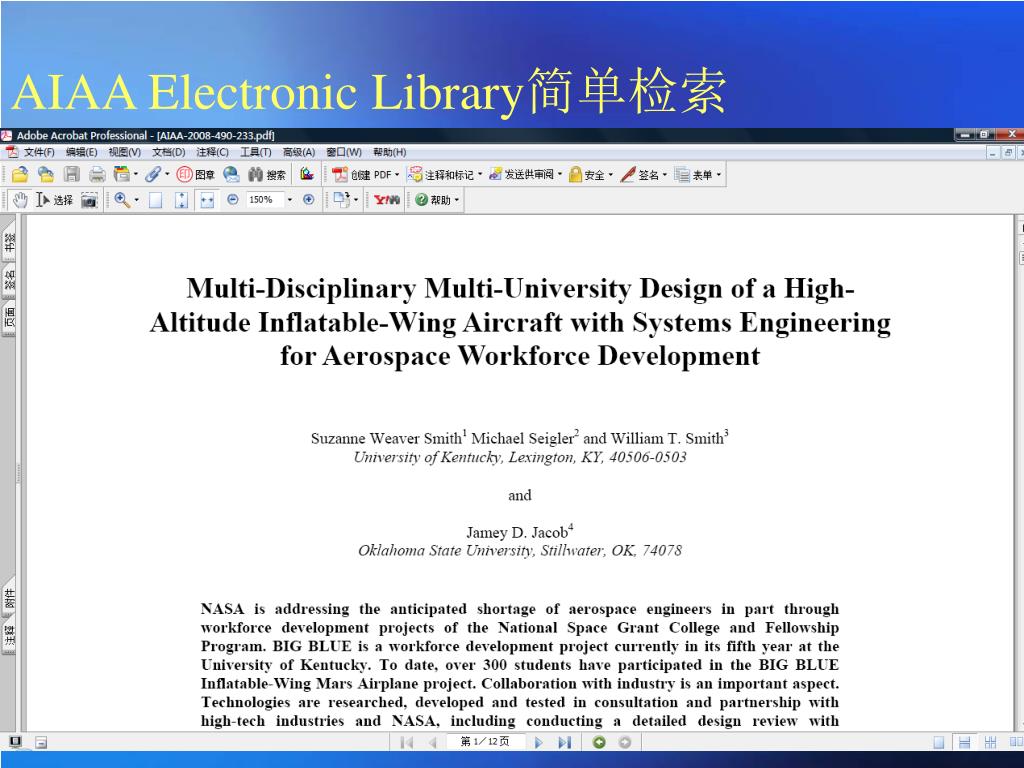Screen dimensions: 1024x768
Task: Click the Acrobat PDF icon in menu bar
Action: coord(11,152)
